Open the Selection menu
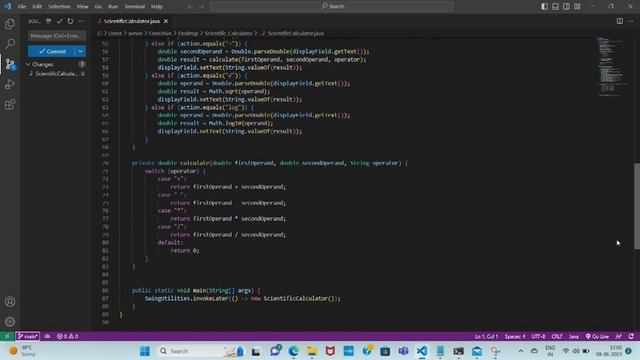Image resolution: width=640 pixels, height=360 pixels. [x=59, y=7]
